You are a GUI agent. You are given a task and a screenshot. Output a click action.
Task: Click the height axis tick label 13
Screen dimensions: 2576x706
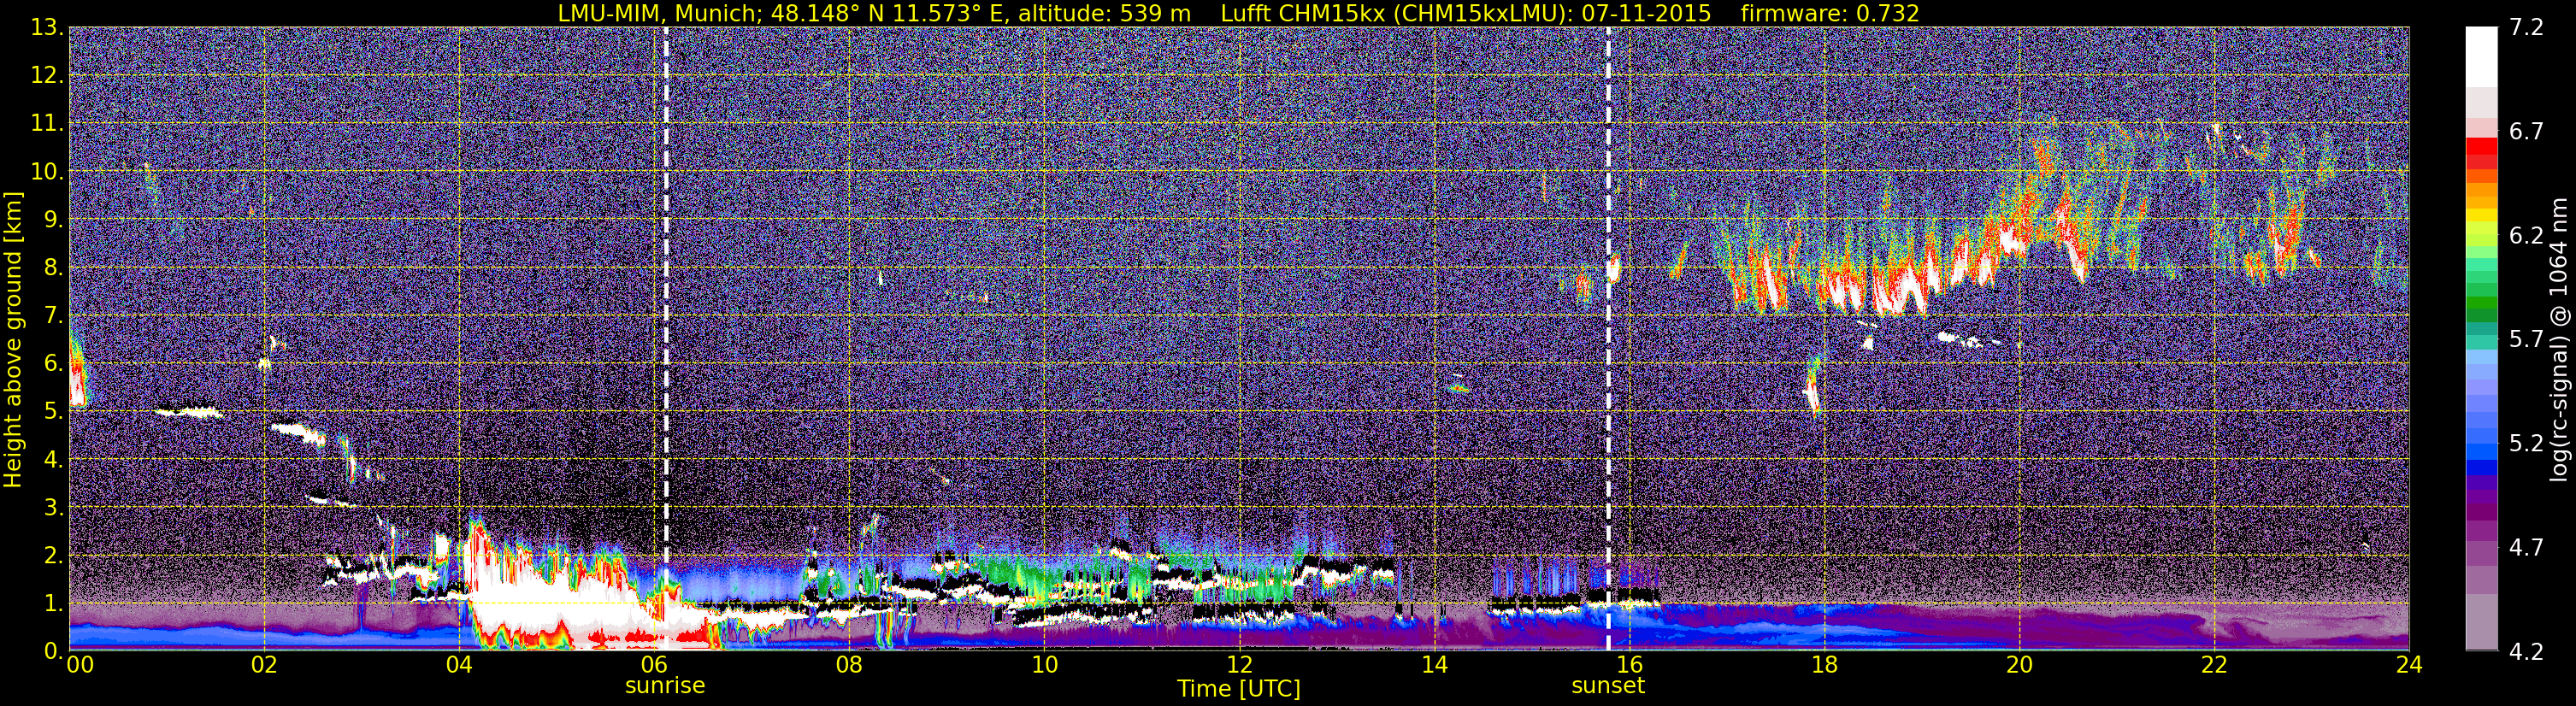click(46, 27)
